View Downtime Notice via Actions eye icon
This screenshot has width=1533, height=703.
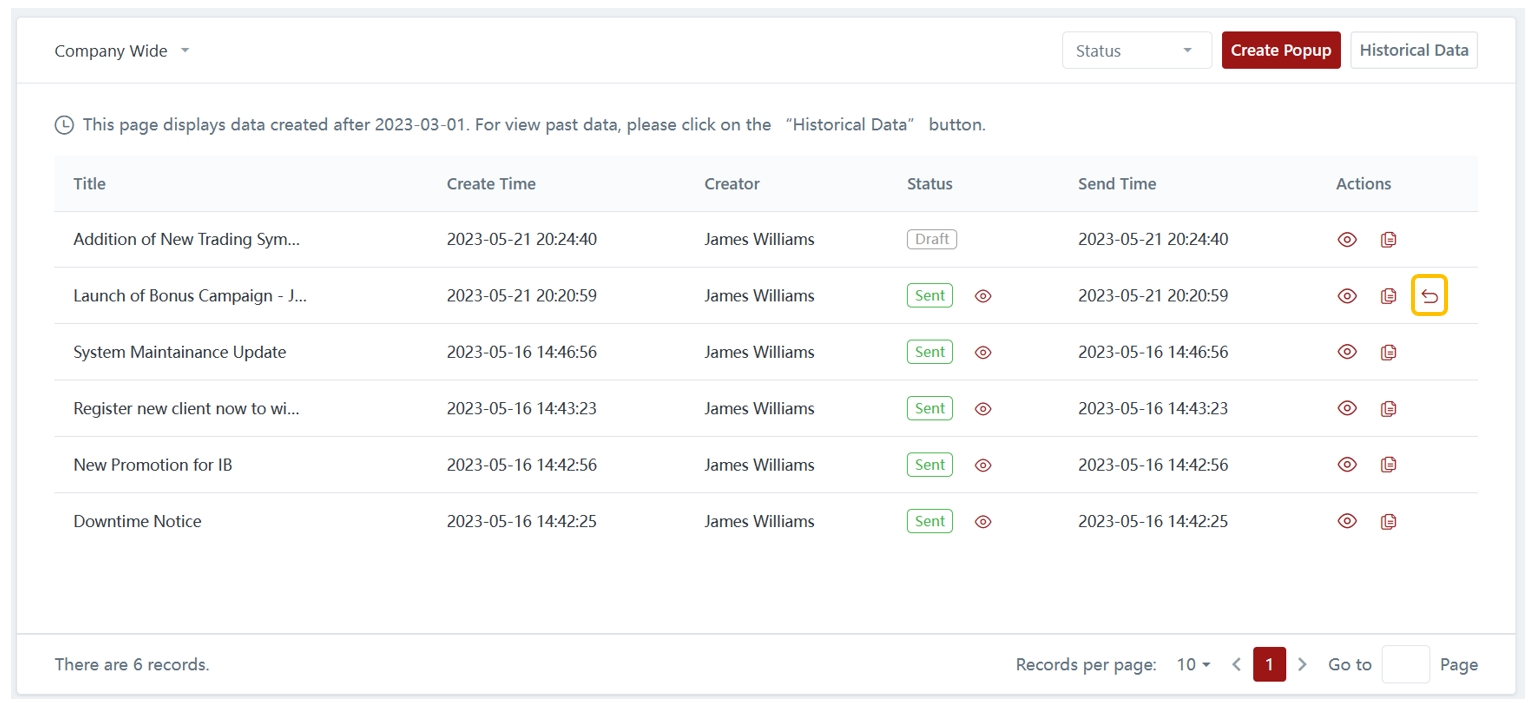click(x=1347, y=521)
